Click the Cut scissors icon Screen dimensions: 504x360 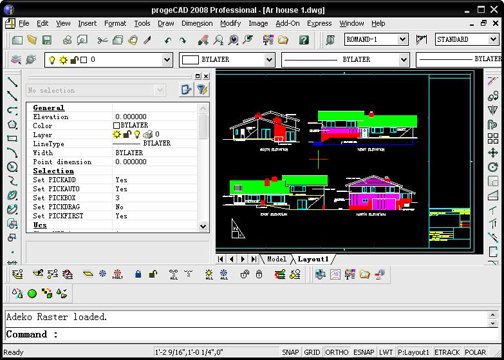click(102, 40)
